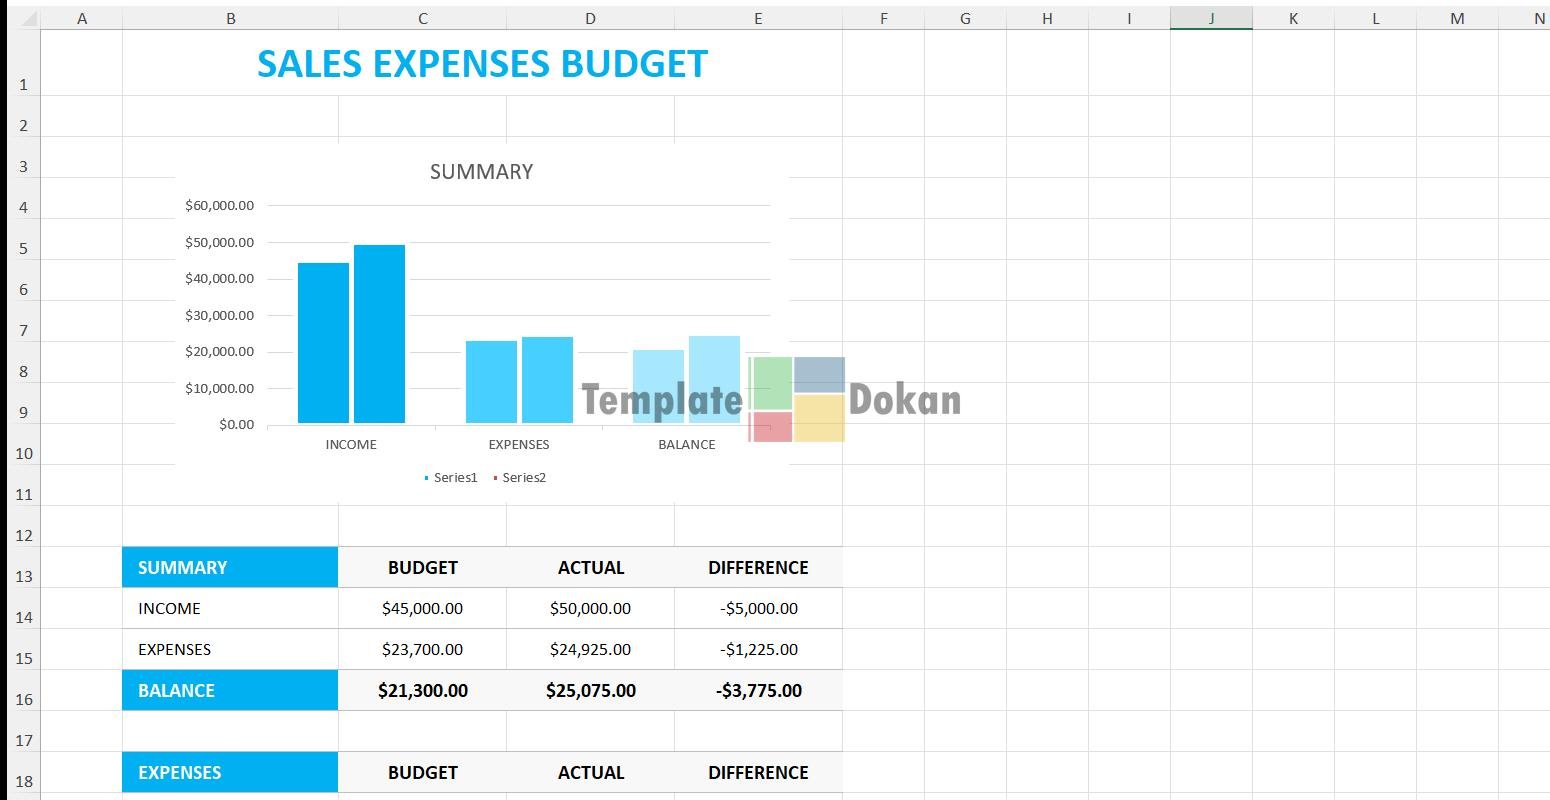1550x800 pixels.
Task: Click the Series2 legend marker
Action: (x=495, y=478)
